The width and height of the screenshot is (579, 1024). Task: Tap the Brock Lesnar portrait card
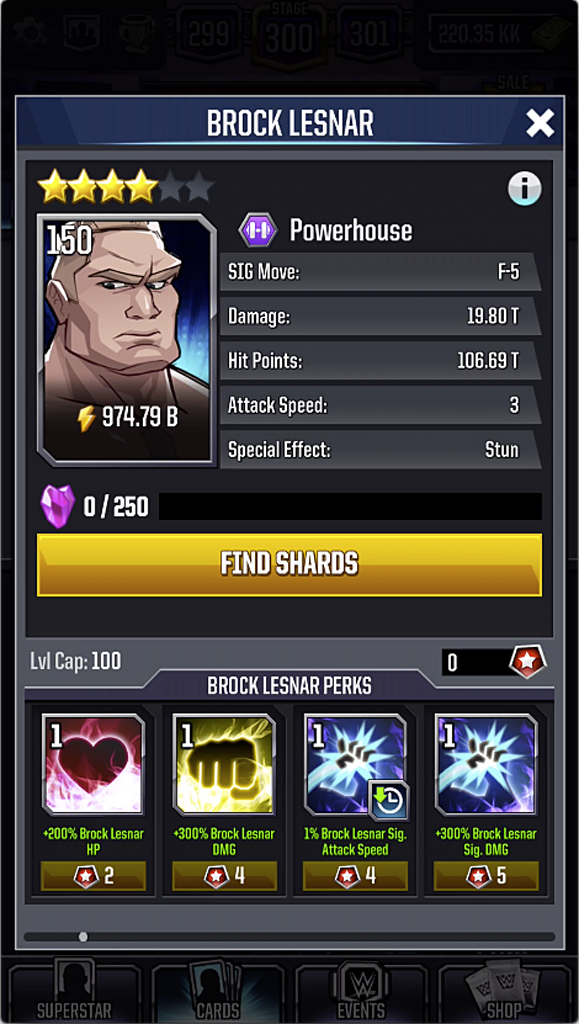(126, 338)
